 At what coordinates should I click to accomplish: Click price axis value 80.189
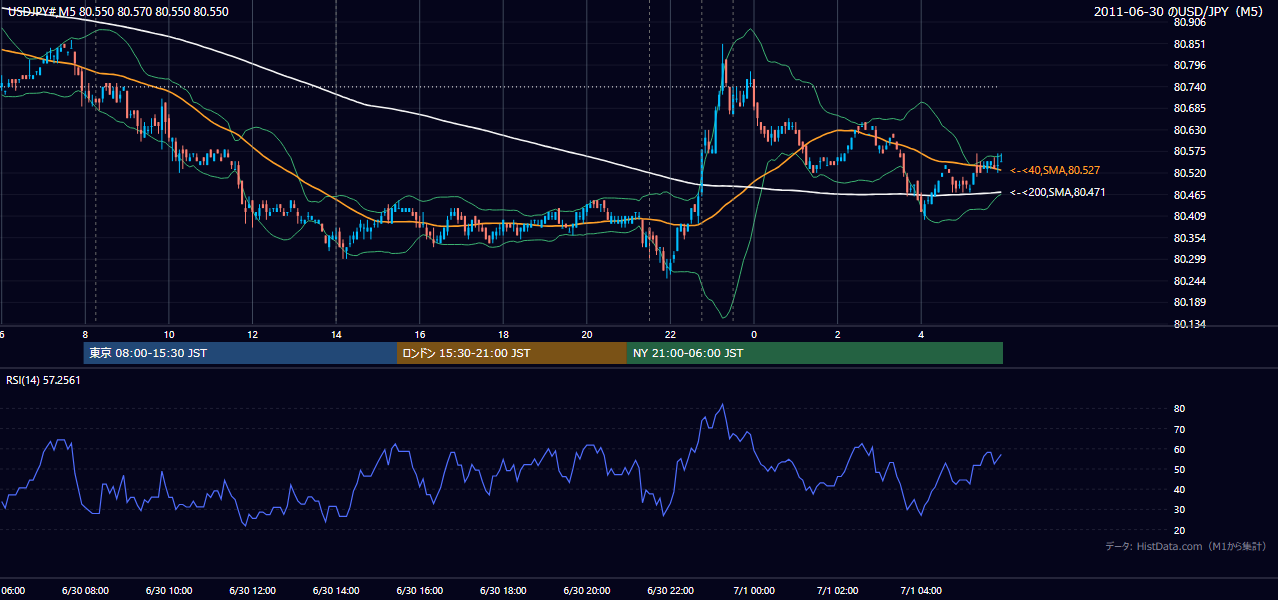pyautogui.click(x=1189, y=302)
